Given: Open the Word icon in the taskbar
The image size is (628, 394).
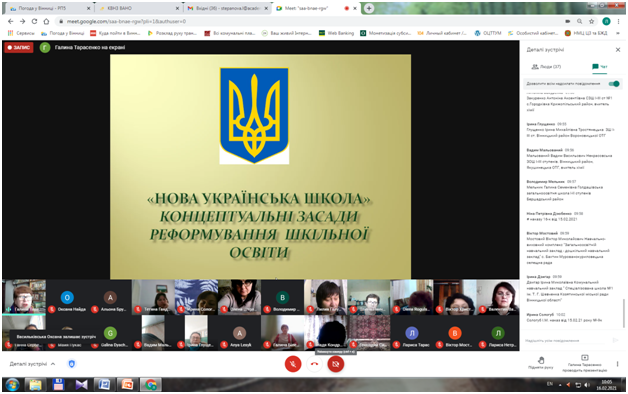Looking at the screenshot, I should (x=105, y=385).
